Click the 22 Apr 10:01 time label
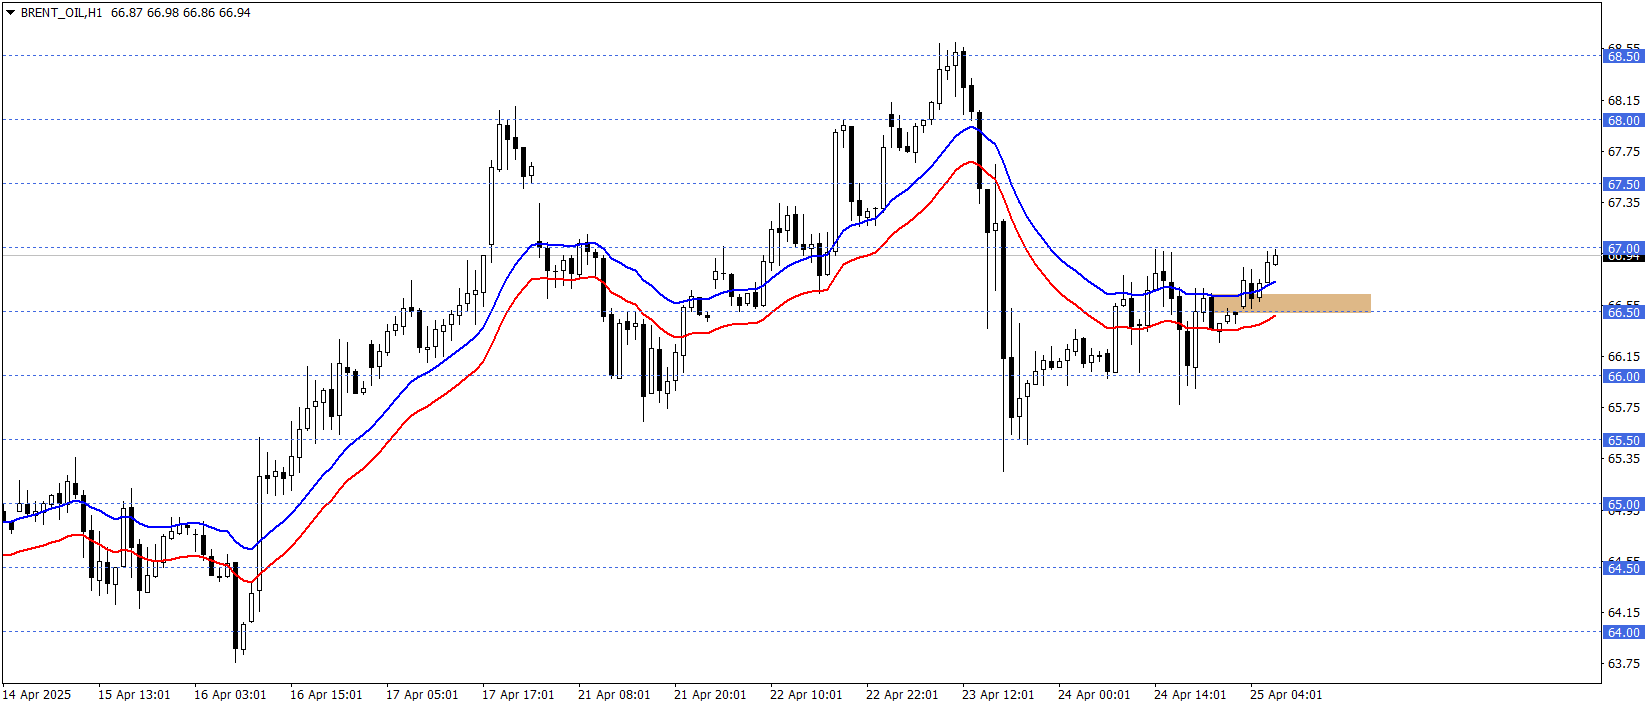 [806, 694]
